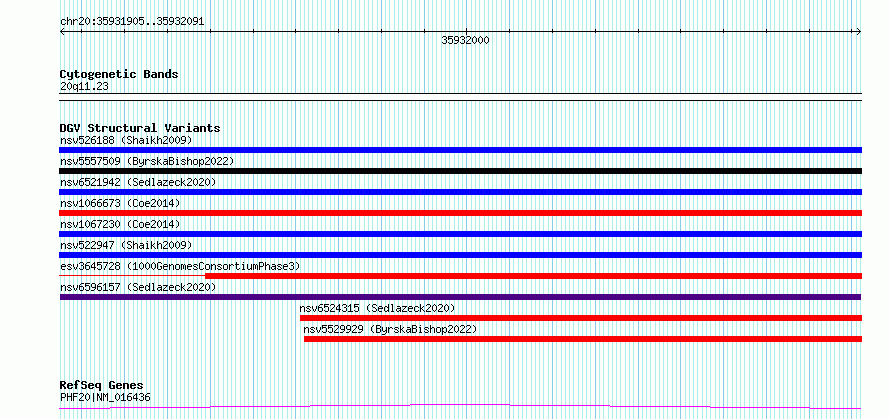890x419 pixels.
Task: Open nsv526188 (Shaikh2009) variant label
Action: click(x=126, y=140)
